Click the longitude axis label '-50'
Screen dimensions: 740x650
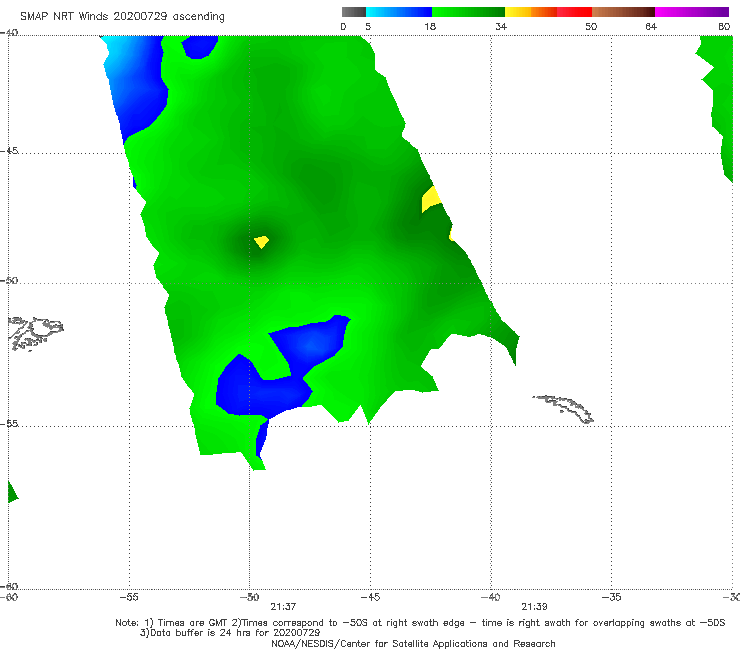click(249, 597)
